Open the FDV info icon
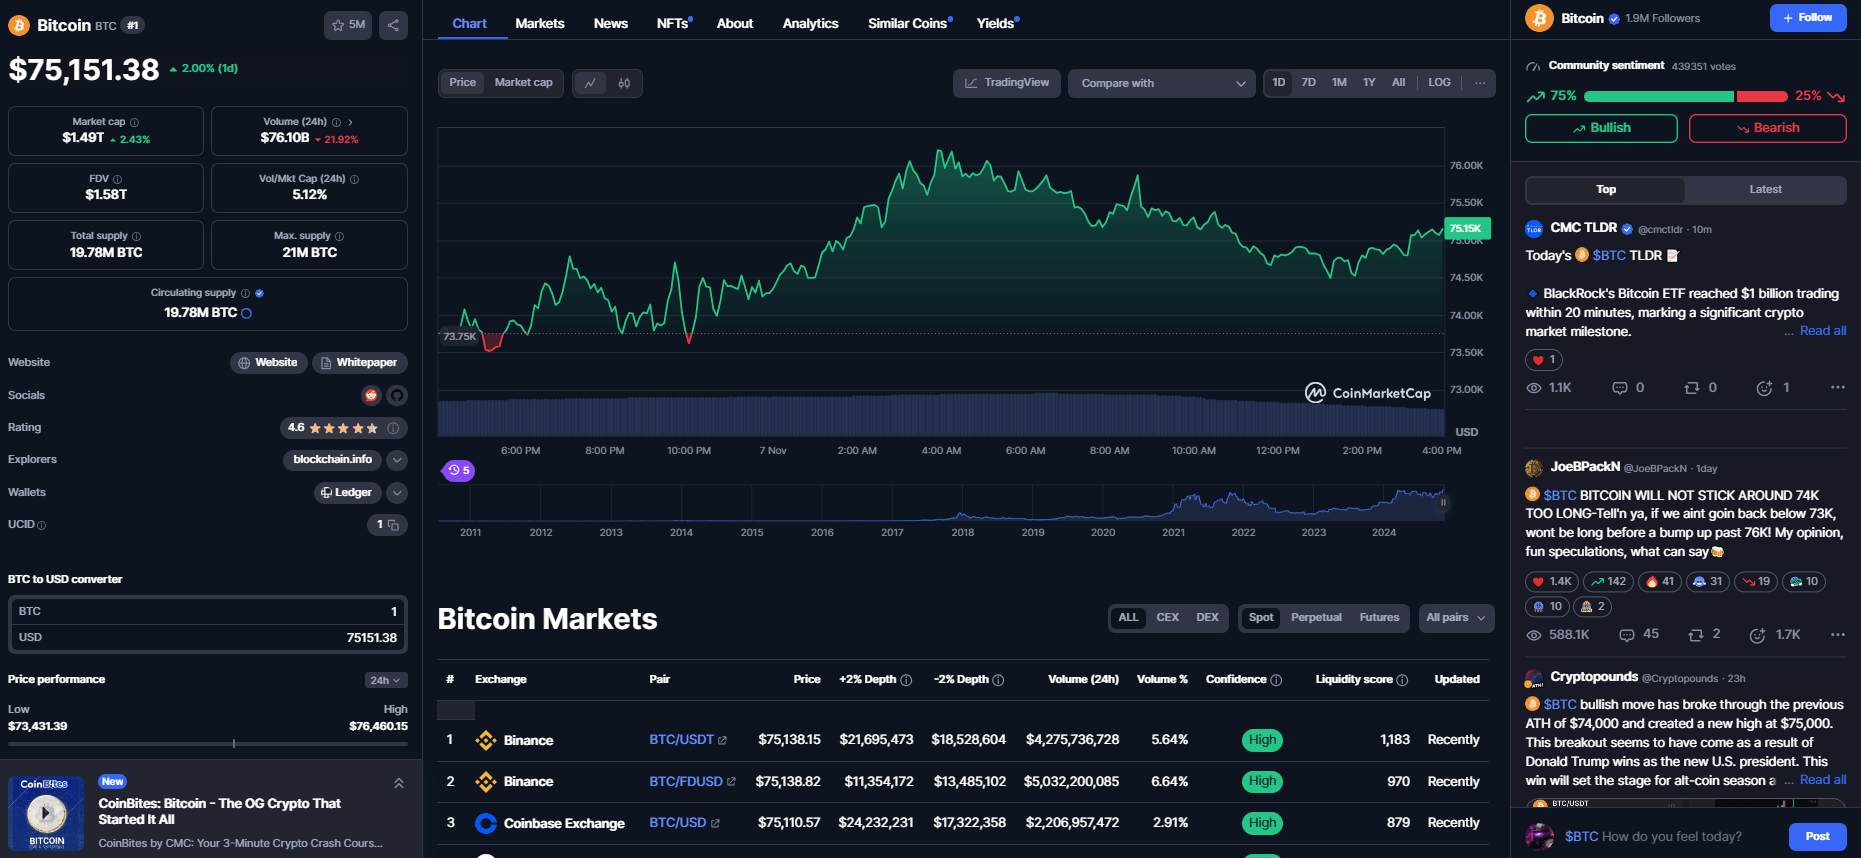This screenshot has width=1861, height=858. pos(118,179)
